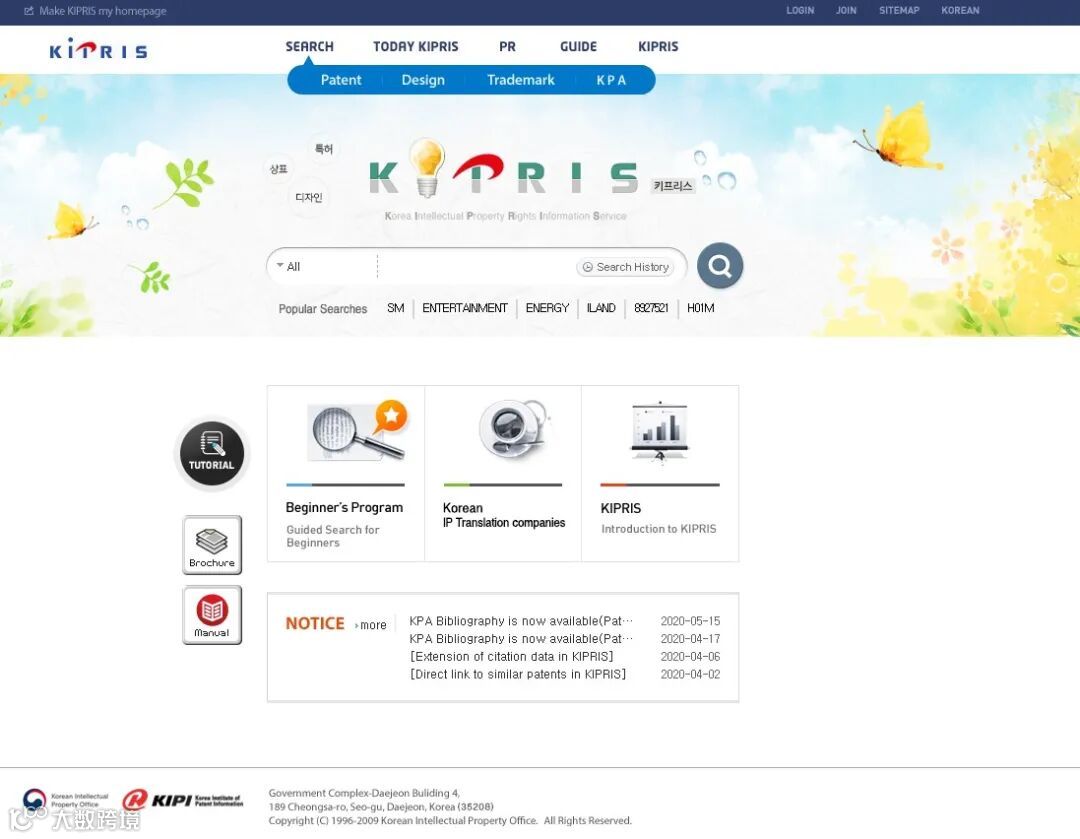Open the Manual book icon
The width and height of the screenshot is (1080, 839).
212,615
